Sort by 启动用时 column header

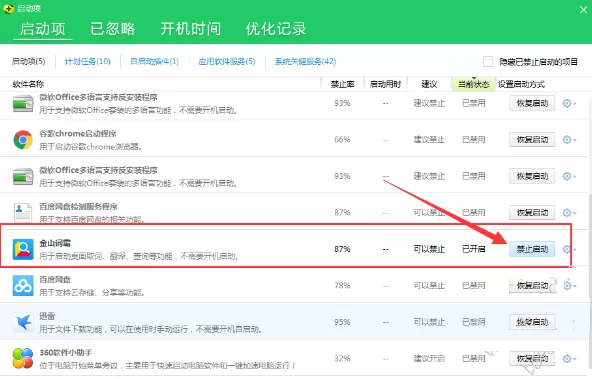[385, 84]
